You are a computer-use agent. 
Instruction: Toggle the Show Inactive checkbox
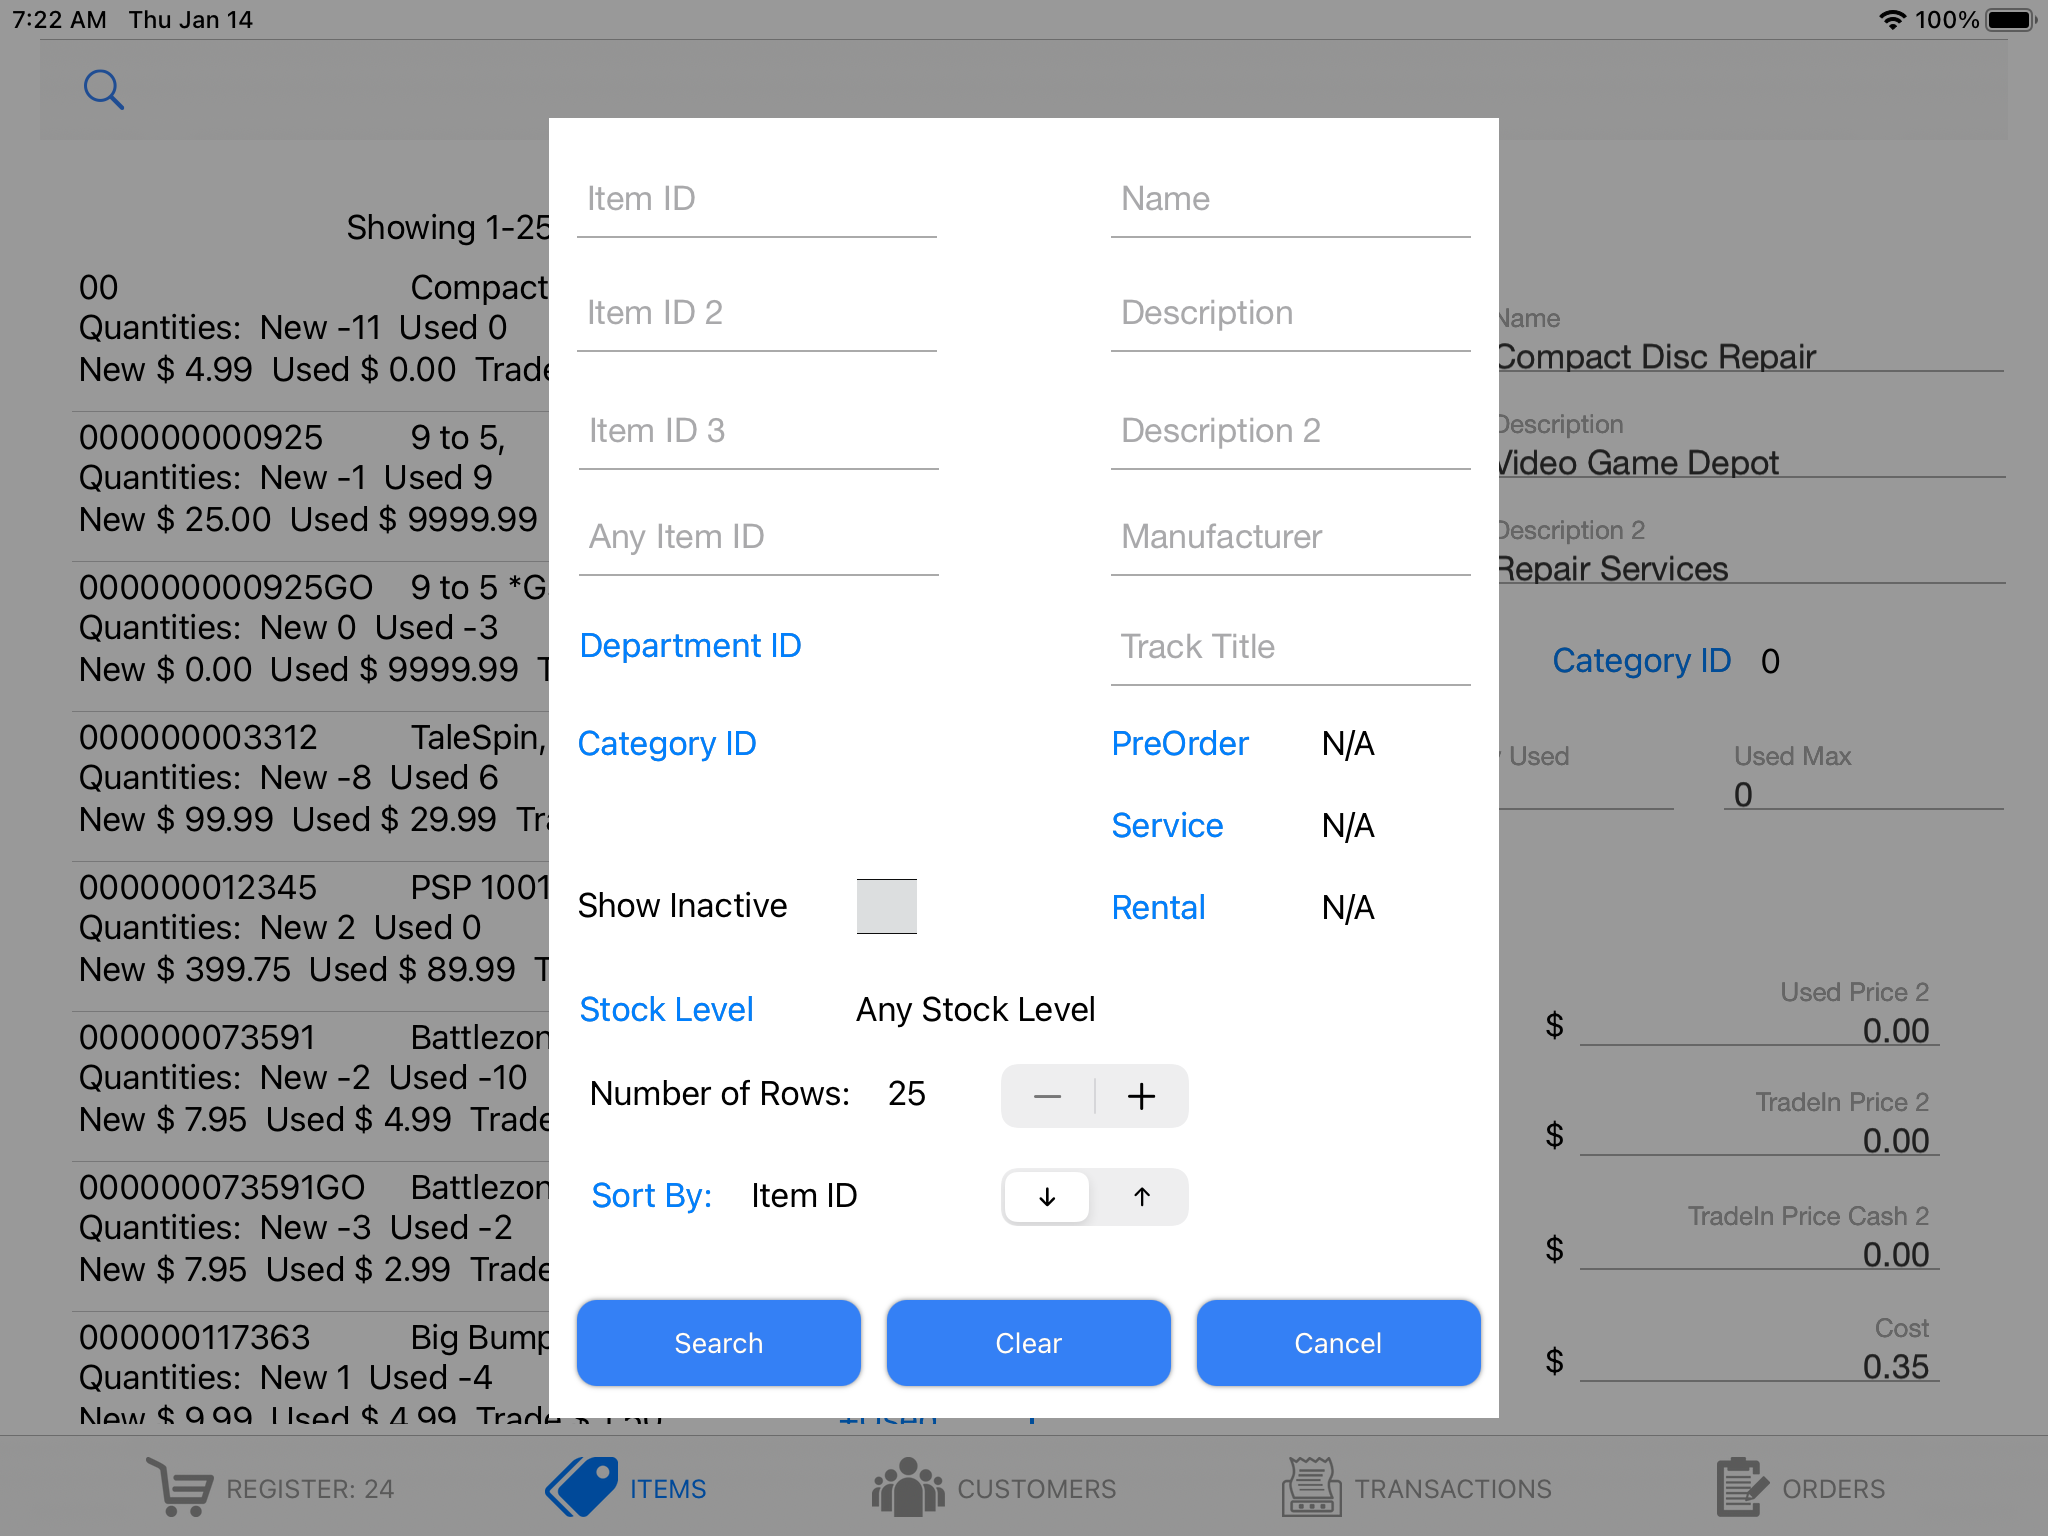pos(886,906)
